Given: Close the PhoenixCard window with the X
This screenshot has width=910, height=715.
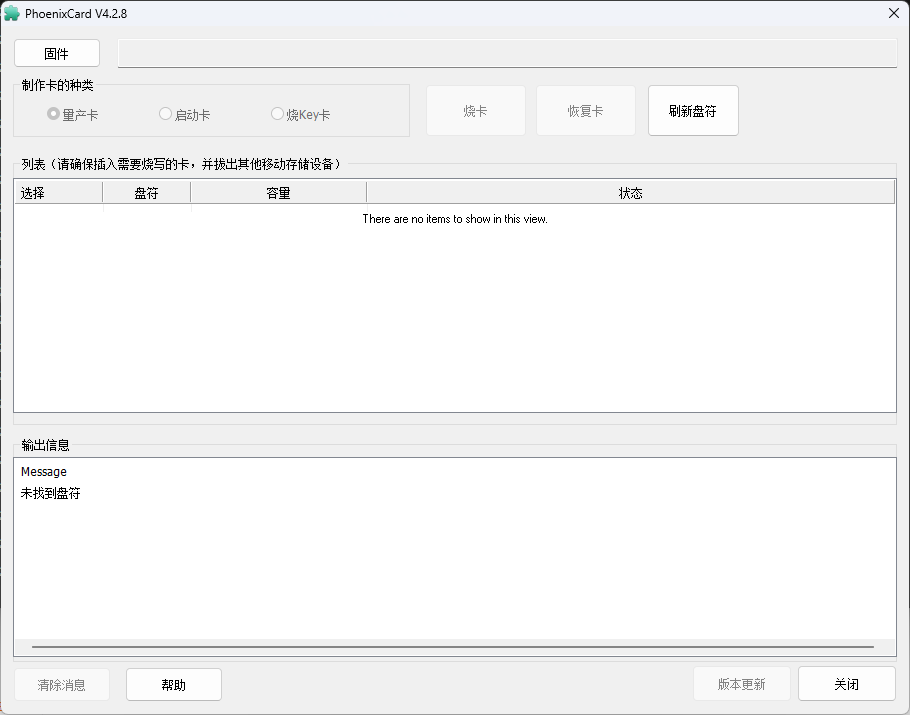Looking at the screenshot, I should pos(893,13).
